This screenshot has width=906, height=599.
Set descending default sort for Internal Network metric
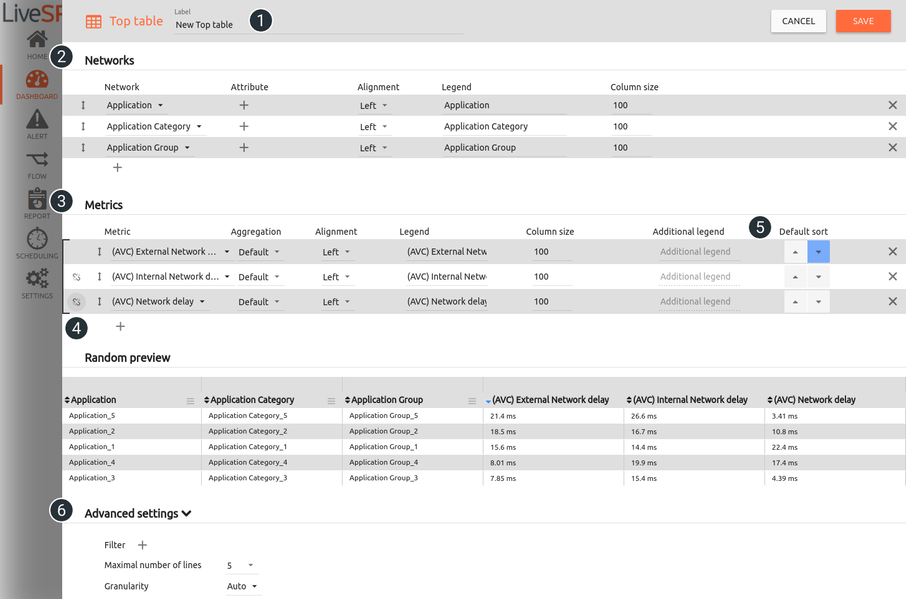pyautogui.click(x=818, y=277)
